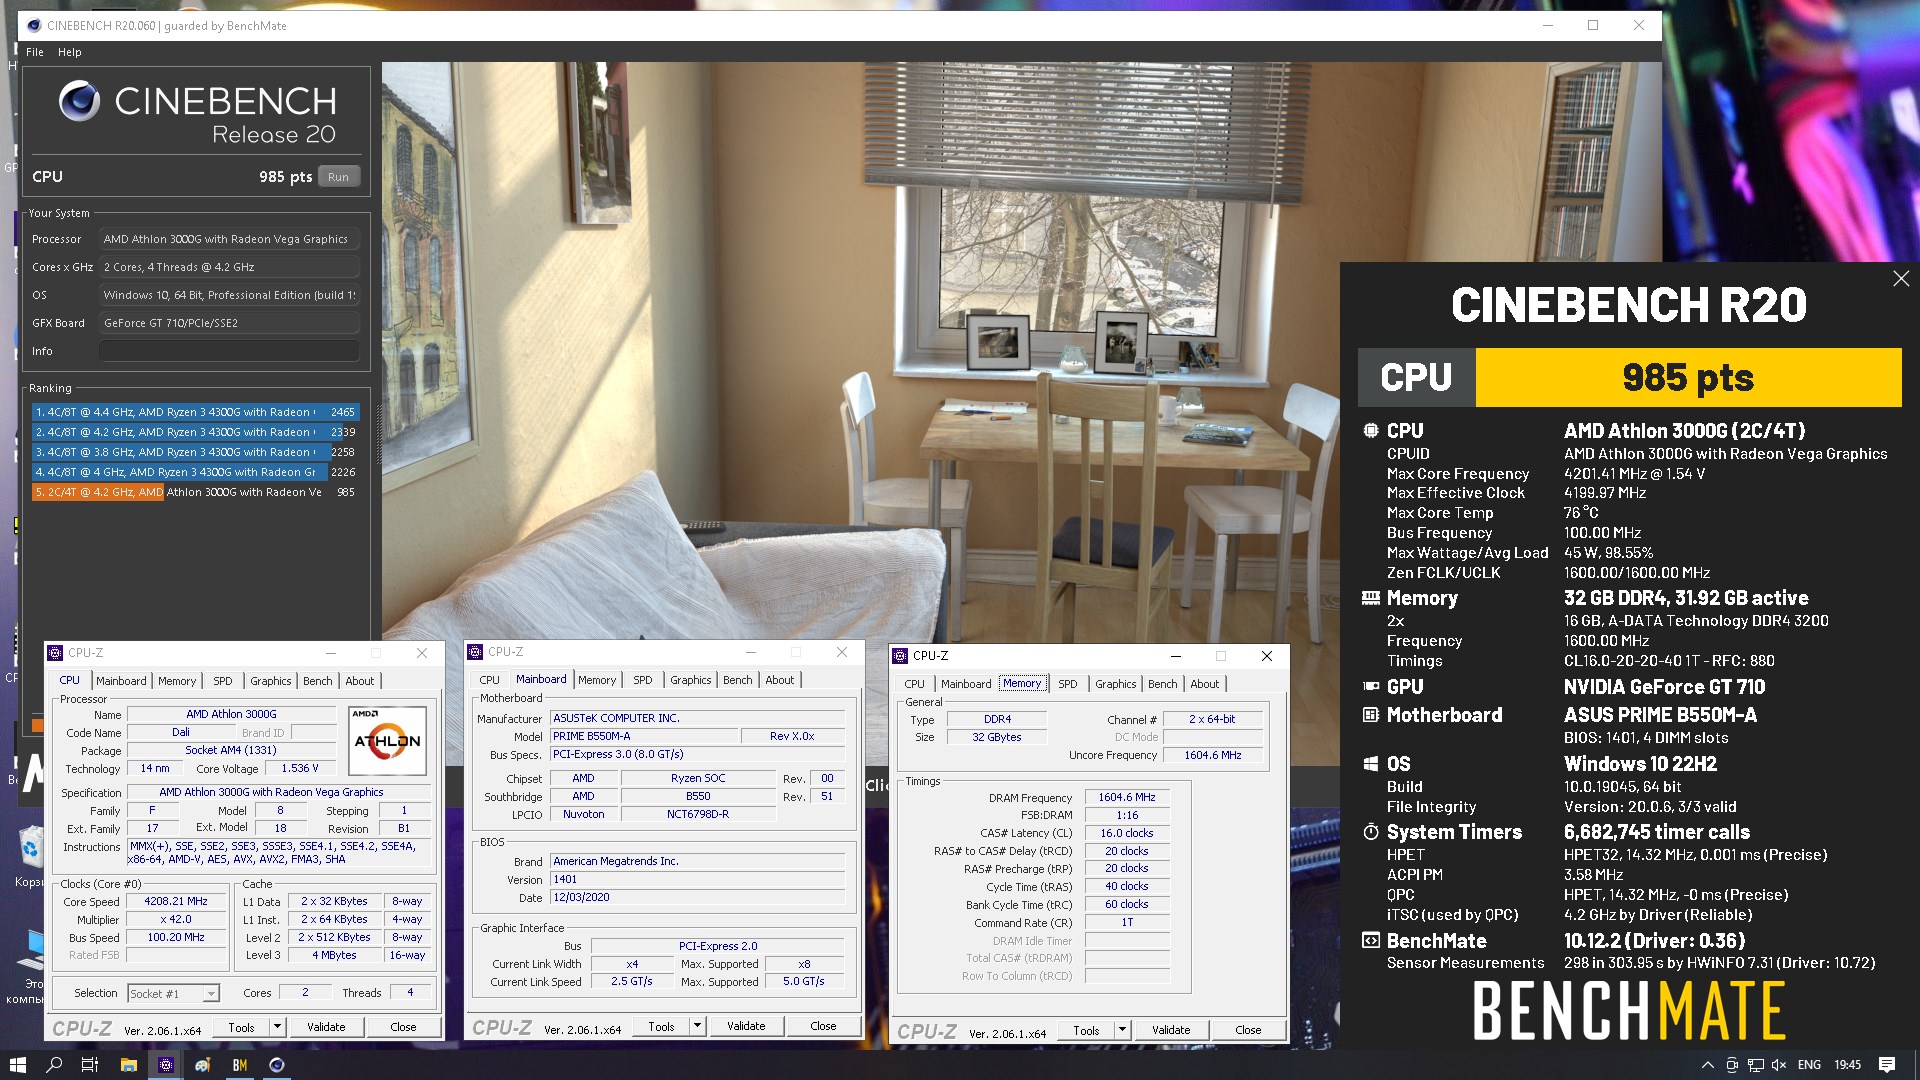Image resolution: width=1920 pixels, height=1080 pixels.
Task: Select Bench tab in CPU-Z CPU window
Action: (318, 681)
